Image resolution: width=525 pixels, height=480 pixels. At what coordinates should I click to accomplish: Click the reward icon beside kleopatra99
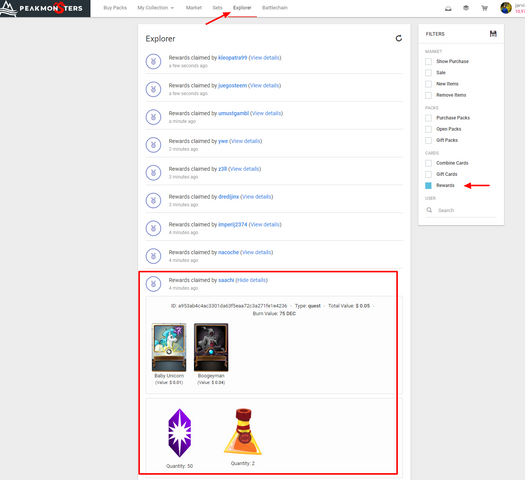tap(153, 62)
